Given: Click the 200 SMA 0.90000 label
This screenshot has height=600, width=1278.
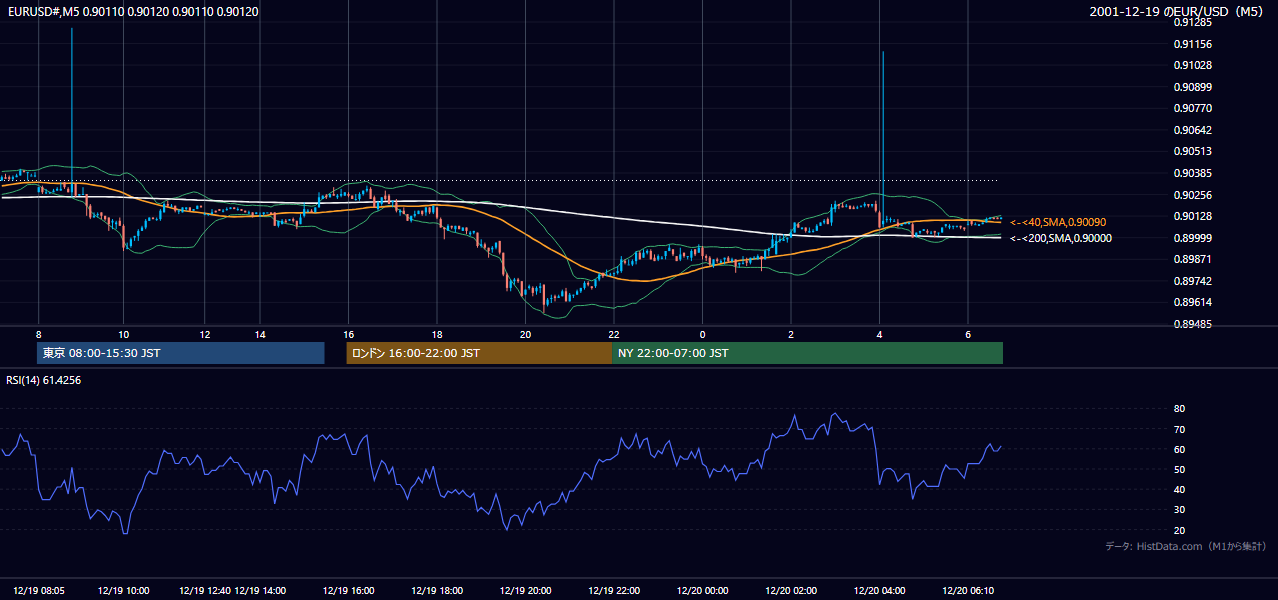Looking at the screenshot, I should pyautogui.click(x=1060, y=238).
